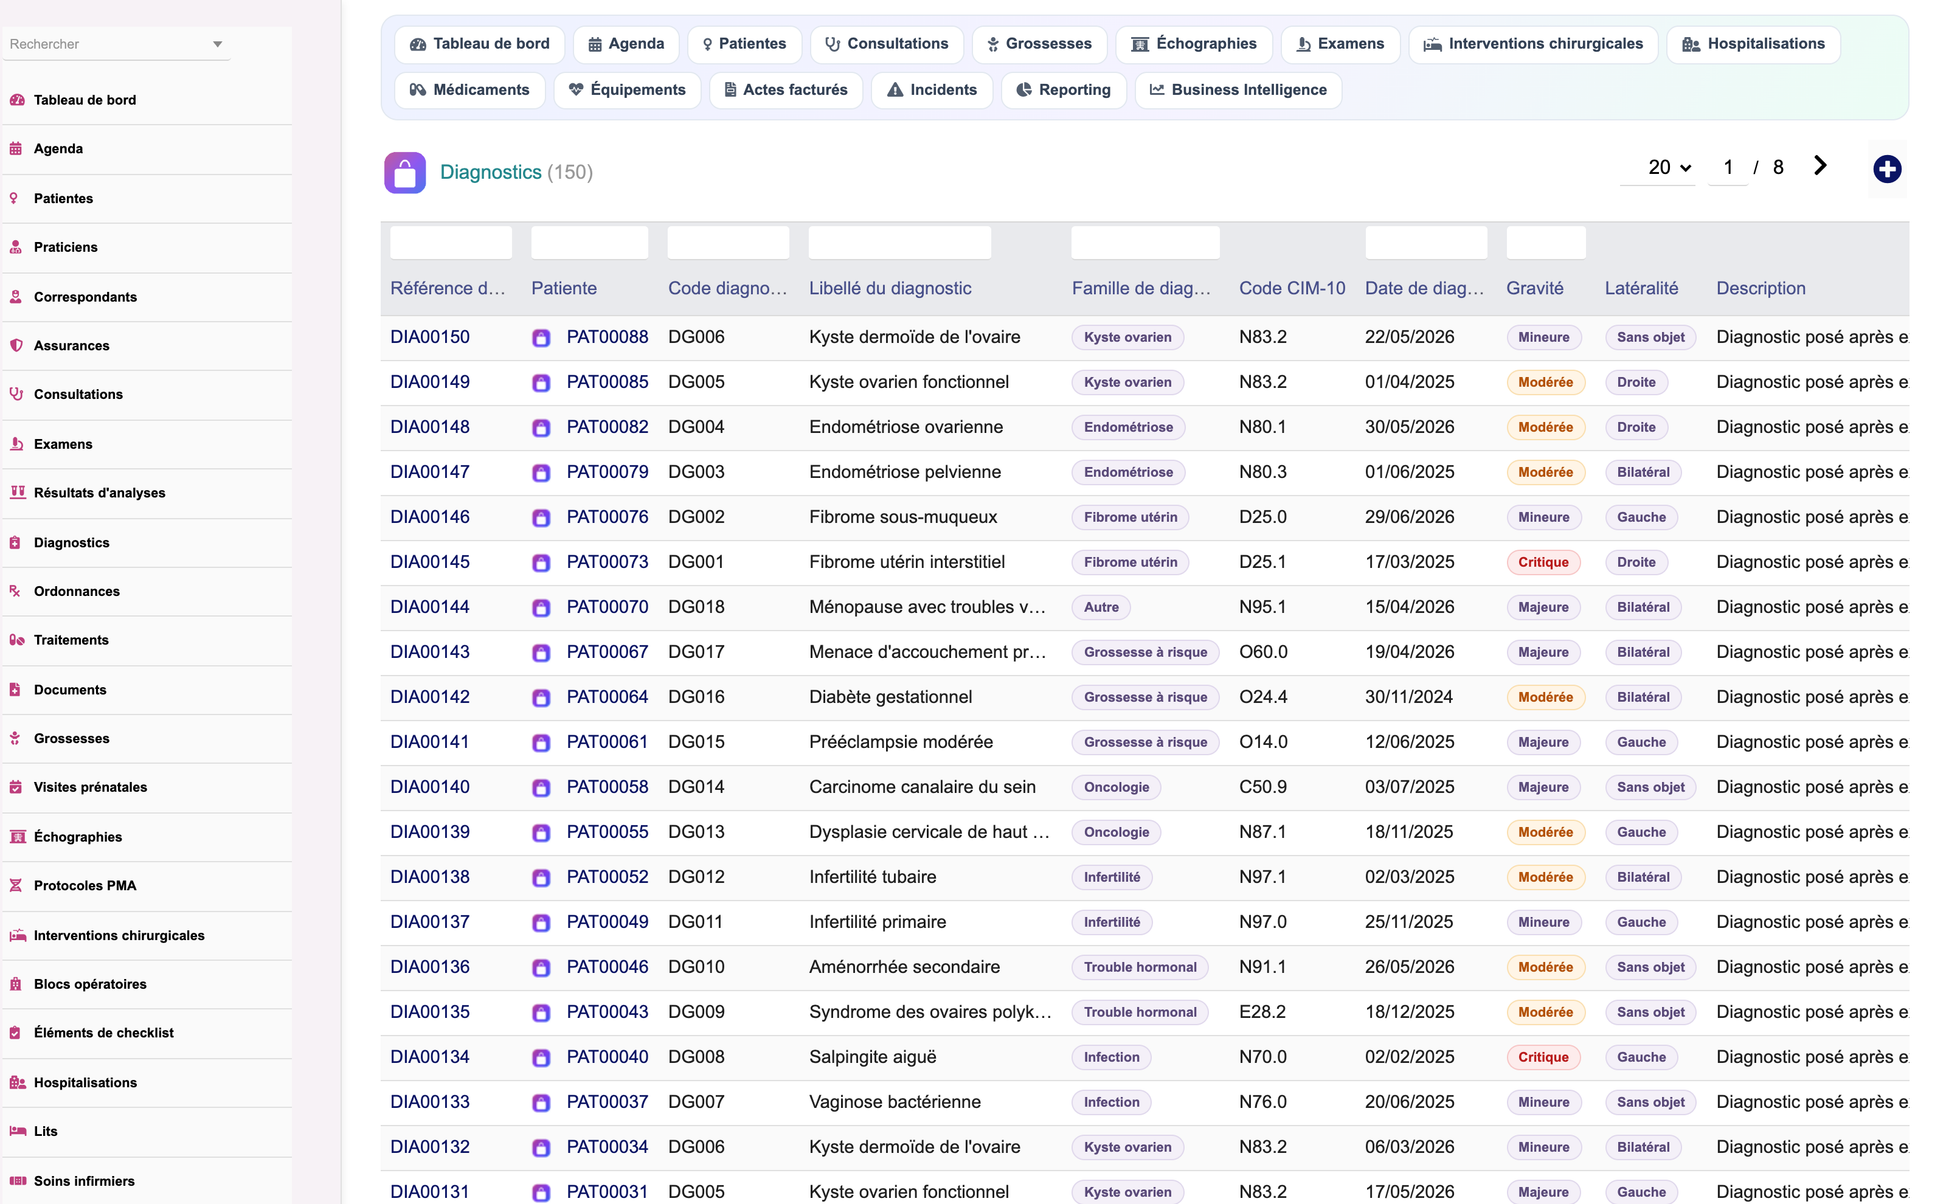The height and width of the screenshot is (1204, 1946).
Task: Open the Échographies tab in top navigation
Action: point(1194,44)
